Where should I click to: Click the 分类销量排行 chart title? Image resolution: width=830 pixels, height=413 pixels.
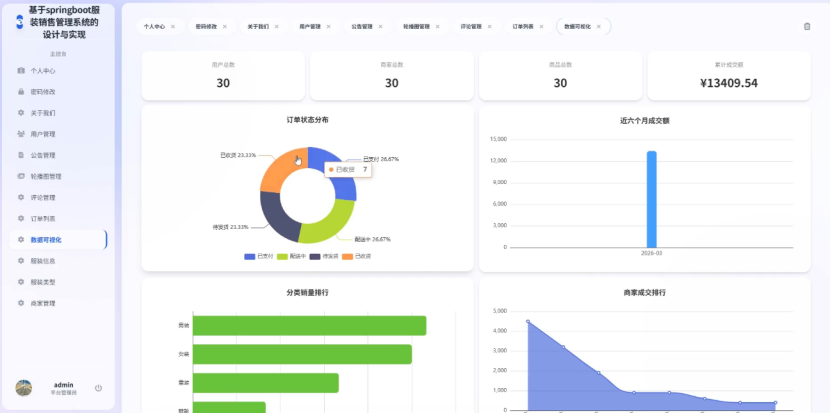(308, 292)
